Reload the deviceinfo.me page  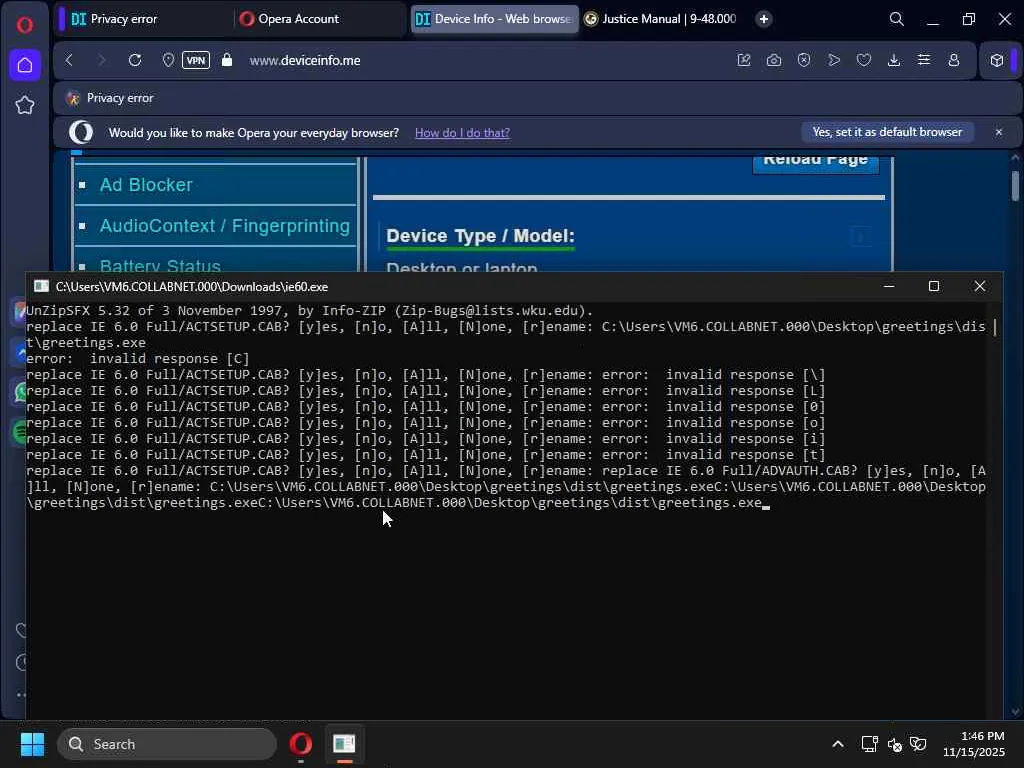click(x=135, y=60)
